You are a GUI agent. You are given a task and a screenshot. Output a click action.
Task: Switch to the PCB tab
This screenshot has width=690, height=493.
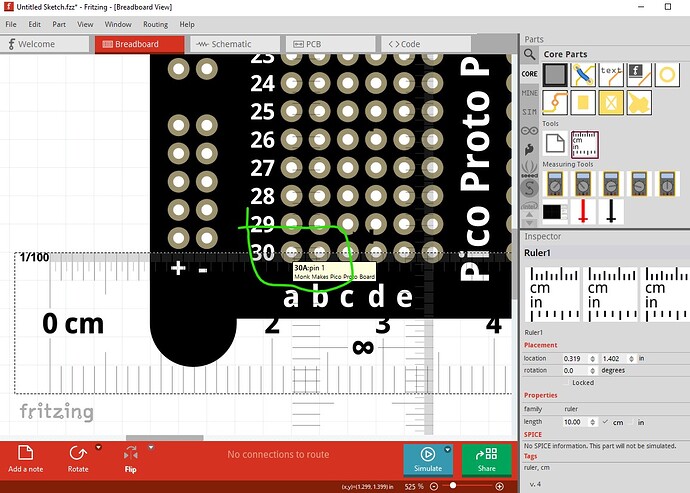click(x=330, y=44)
